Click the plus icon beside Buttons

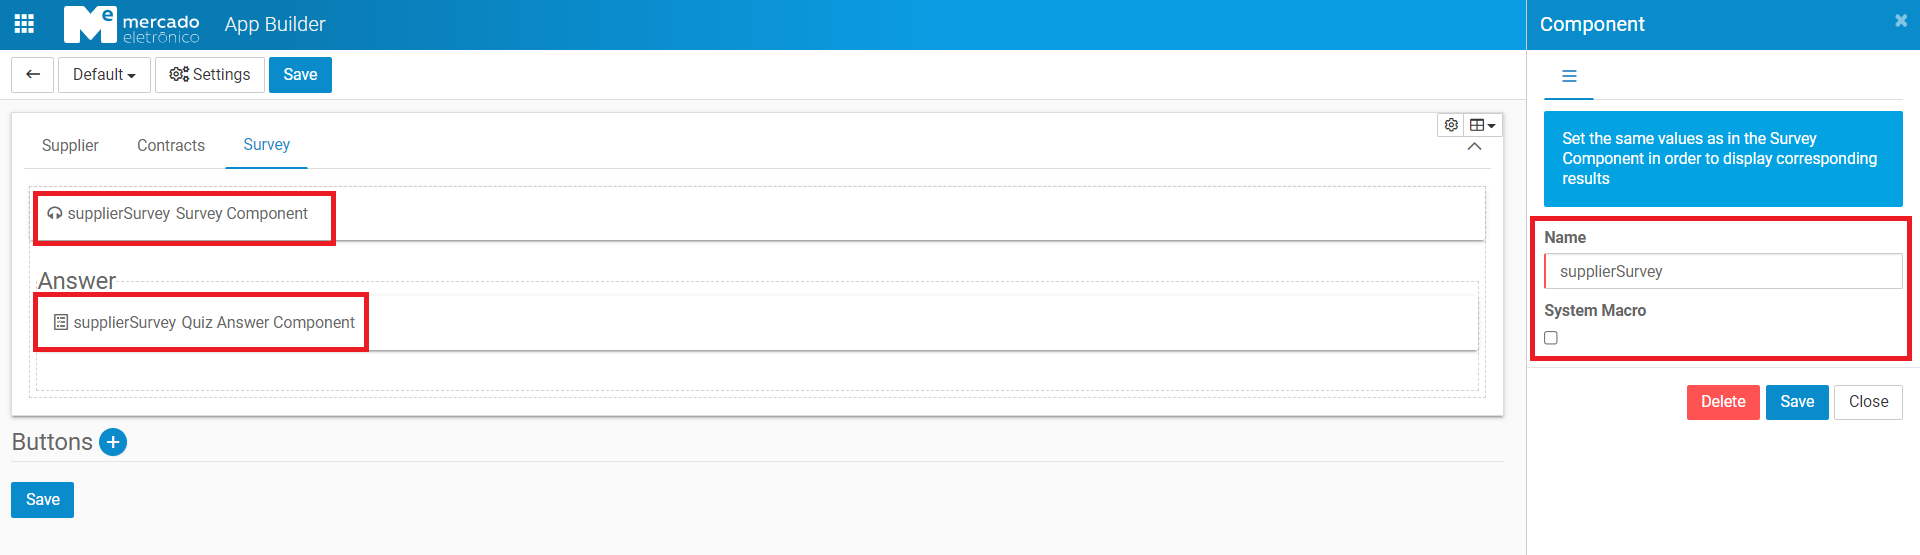coord(113,442)
